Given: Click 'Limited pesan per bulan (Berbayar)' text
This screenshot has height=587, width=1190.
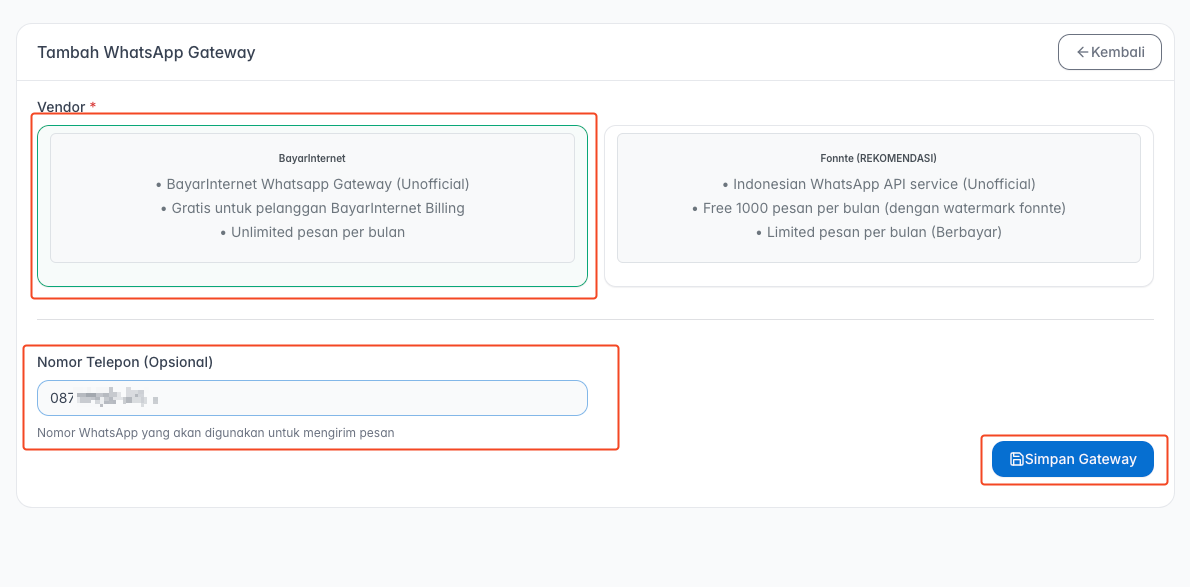Looking at the screenshot, I should 878,232.
